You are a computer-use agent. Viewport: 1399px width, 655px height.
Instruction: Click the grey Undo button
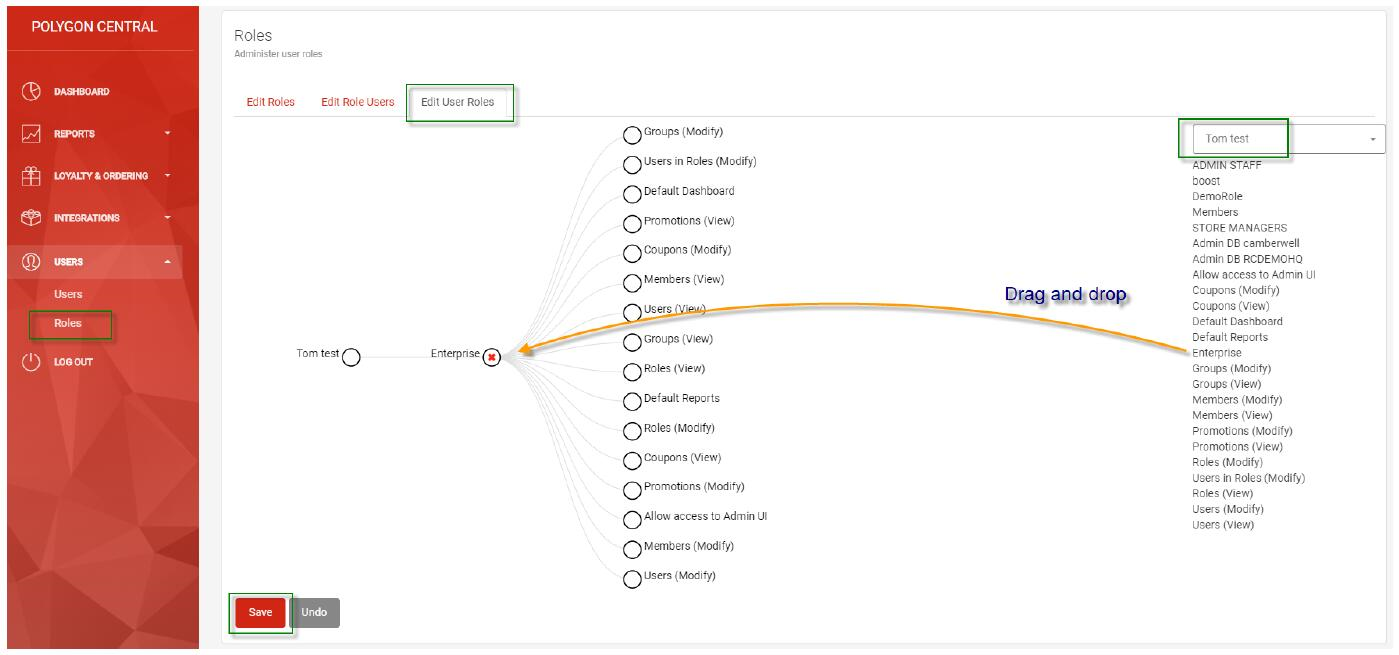314,613
